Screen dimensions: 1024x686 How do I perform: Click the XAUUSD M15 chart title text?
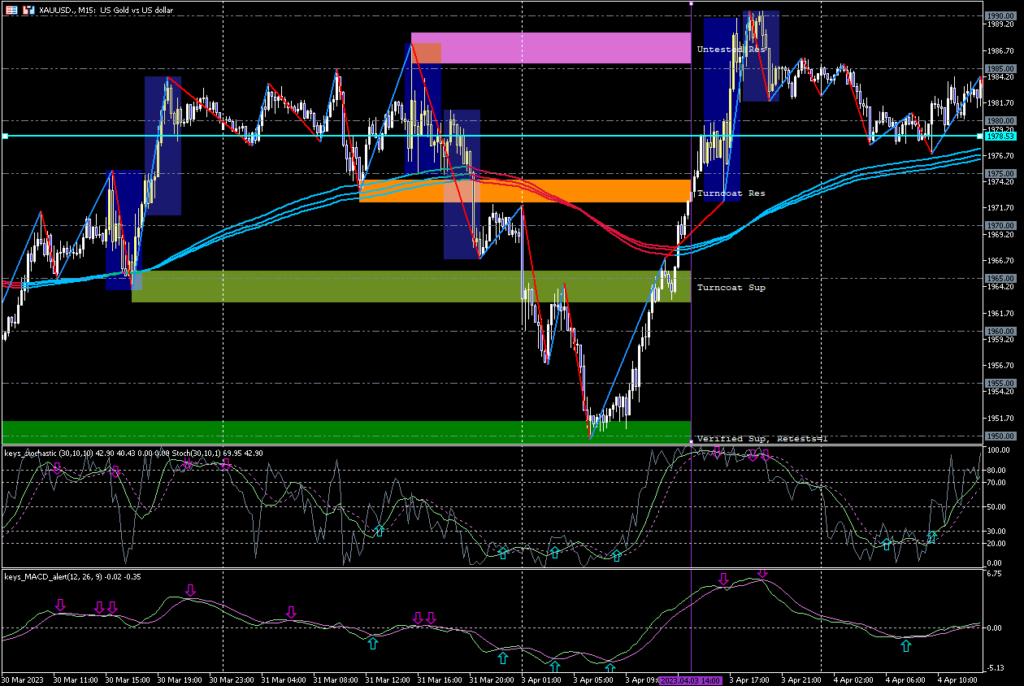pyautogui.click(x=85, y=8)
